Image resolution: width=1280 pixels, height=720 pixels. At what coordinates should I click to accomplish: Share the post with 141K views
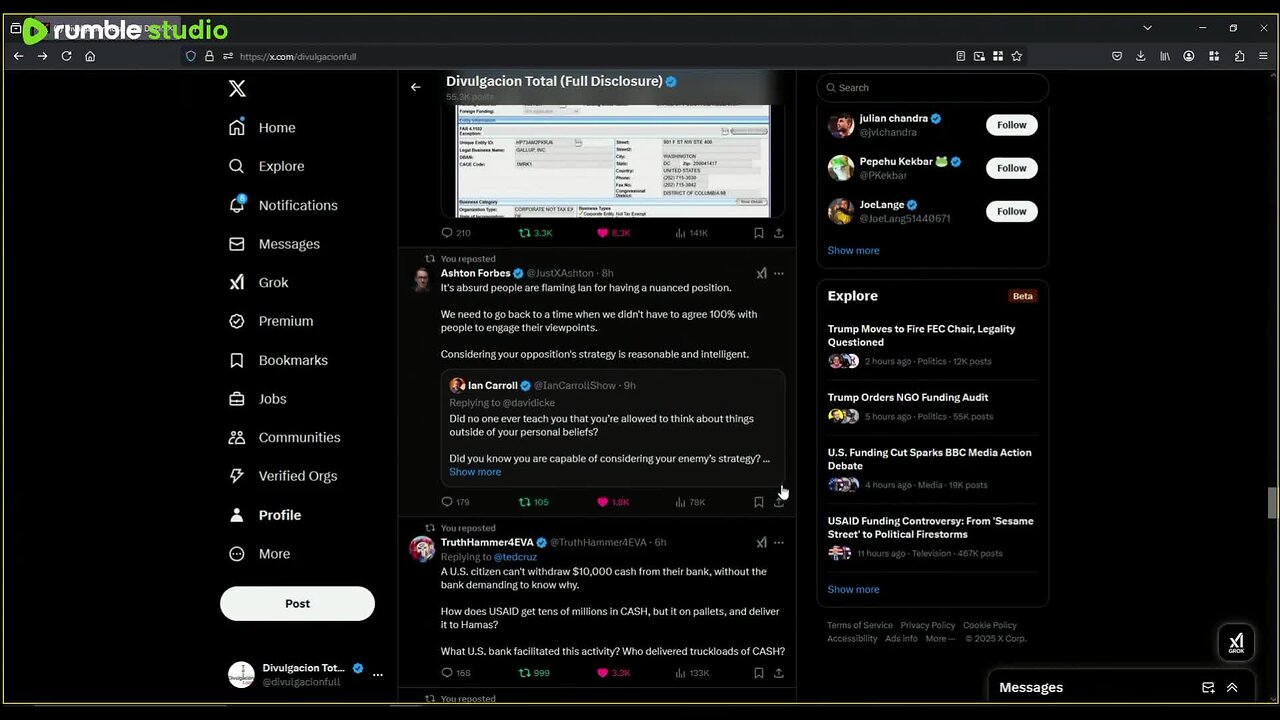click(x=779, y=233)
